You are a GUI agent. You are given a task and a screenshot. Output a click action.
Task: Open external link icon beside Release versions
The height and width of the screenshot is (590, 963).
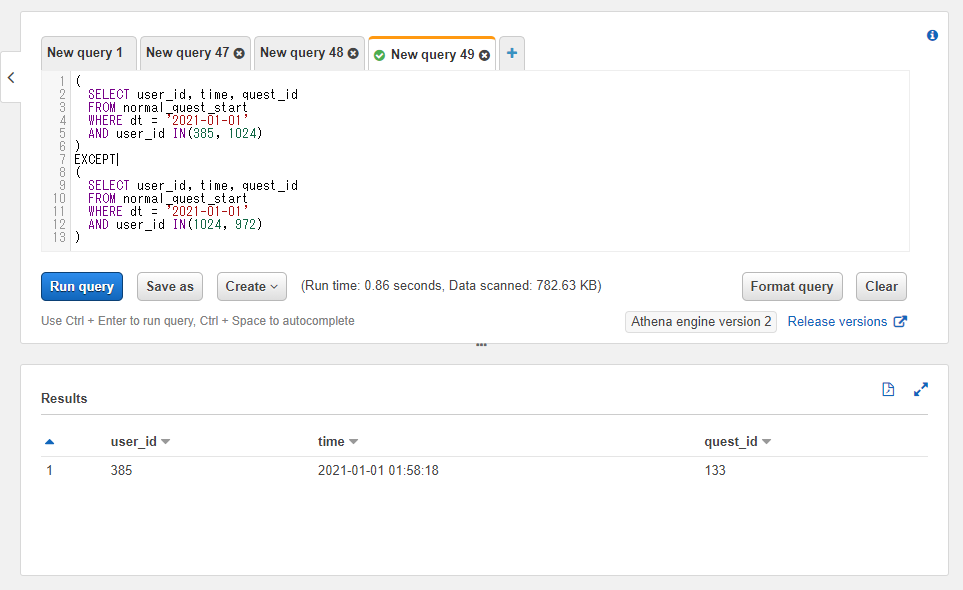click(900, 321)
